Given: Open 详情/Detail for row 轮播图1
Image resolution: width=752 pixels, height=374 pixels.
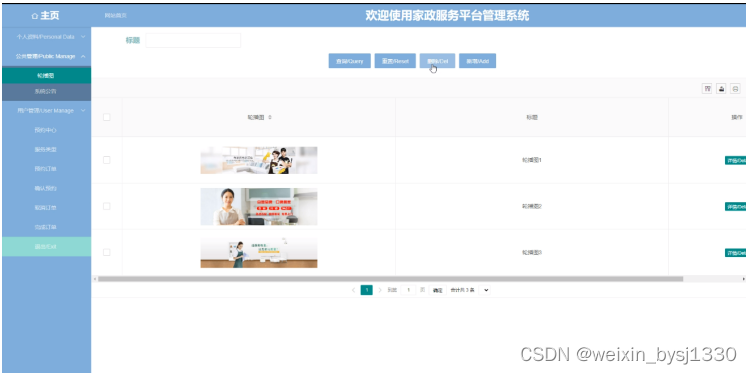Looking at the screenshot, I should click(736, 160).
